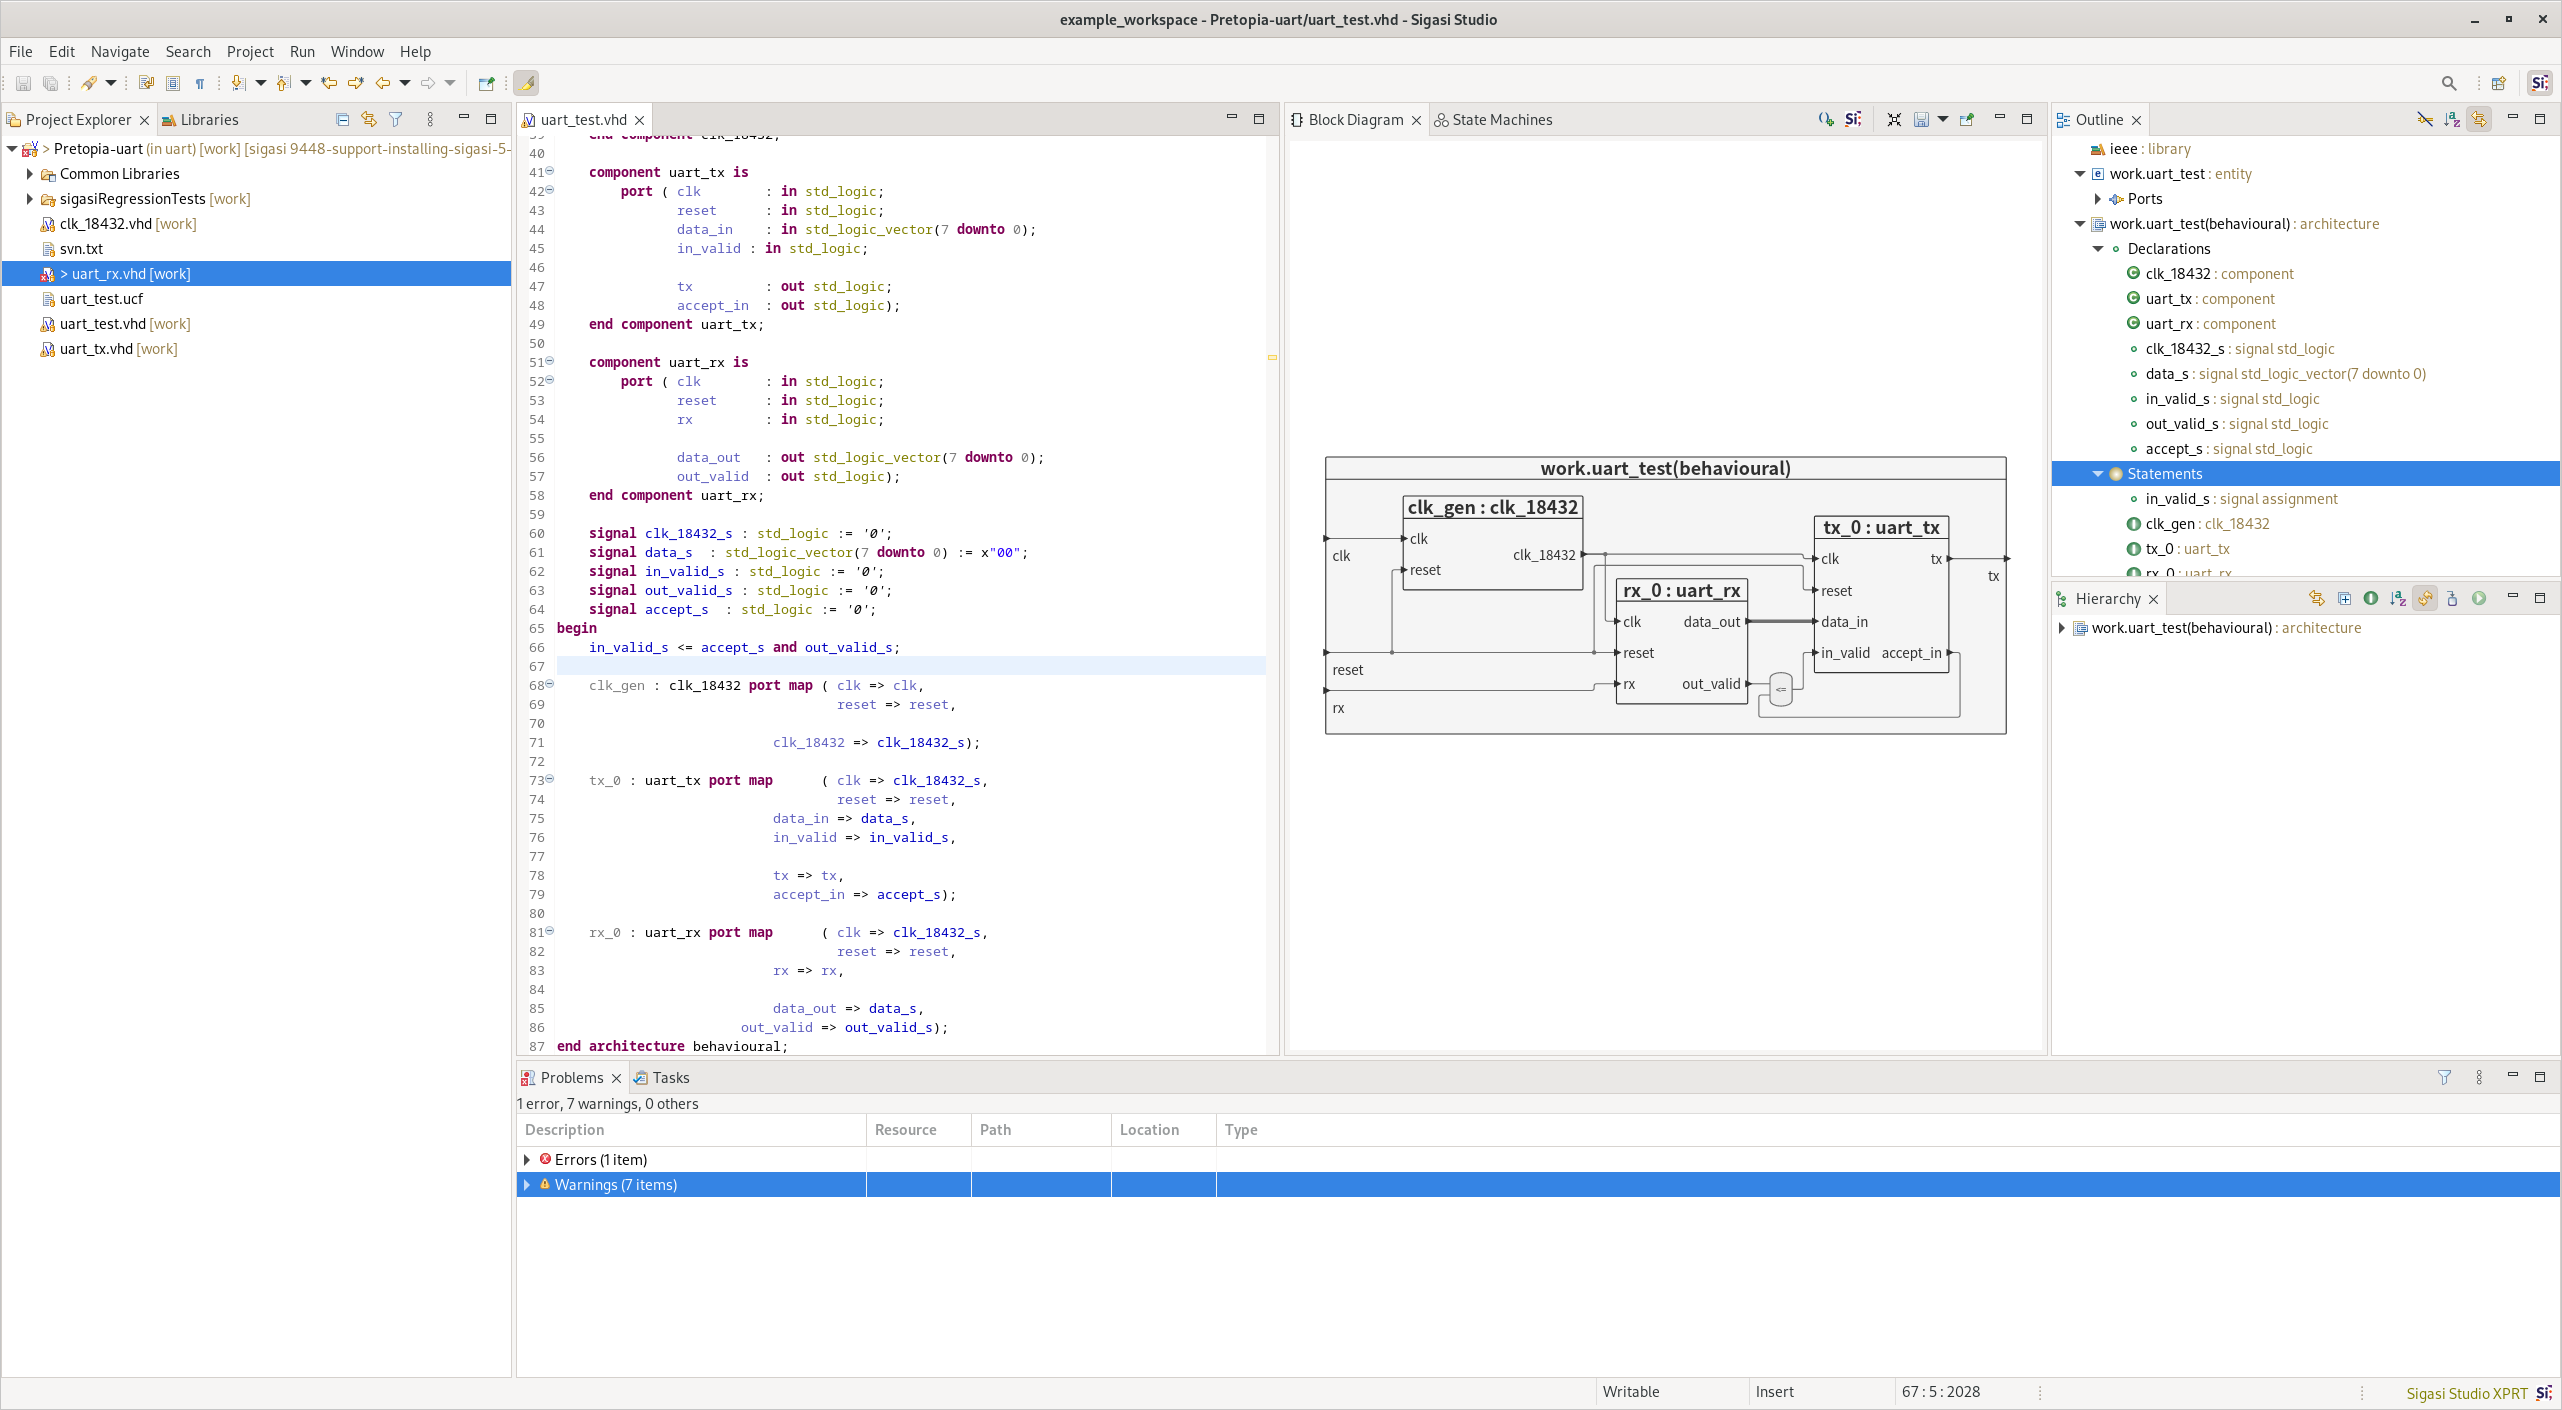Toggle Block Selection Mode icon
The width and height of the screenshot is (2562, 1410).
coord(173,84)
